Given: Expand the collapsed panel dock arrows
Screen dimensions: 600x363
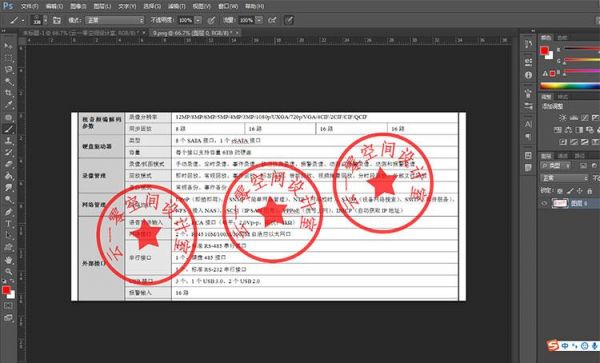Looking at the screenshot, I should [533, 31].
